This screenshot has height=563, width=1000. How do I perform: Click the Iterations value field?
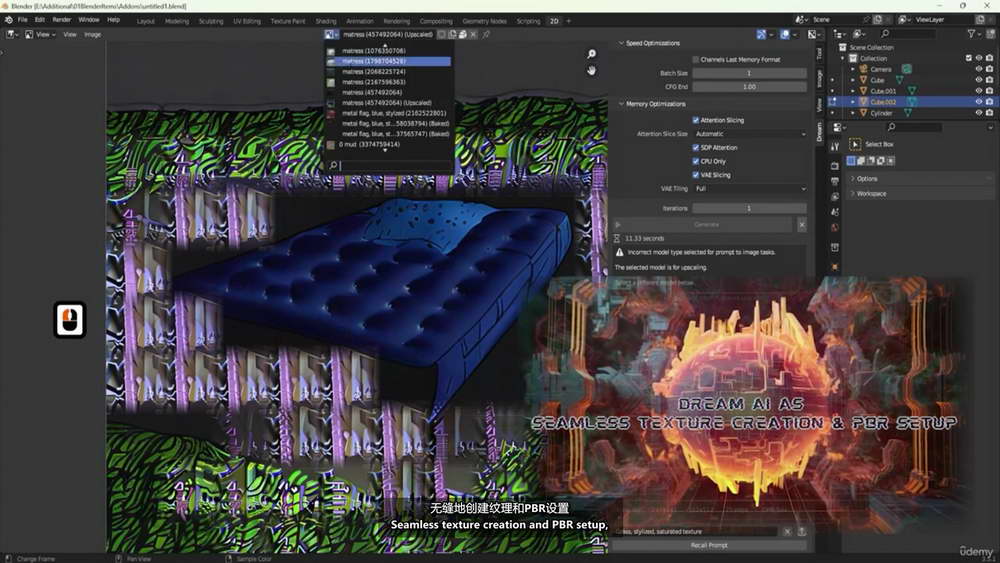coord(749,208)
